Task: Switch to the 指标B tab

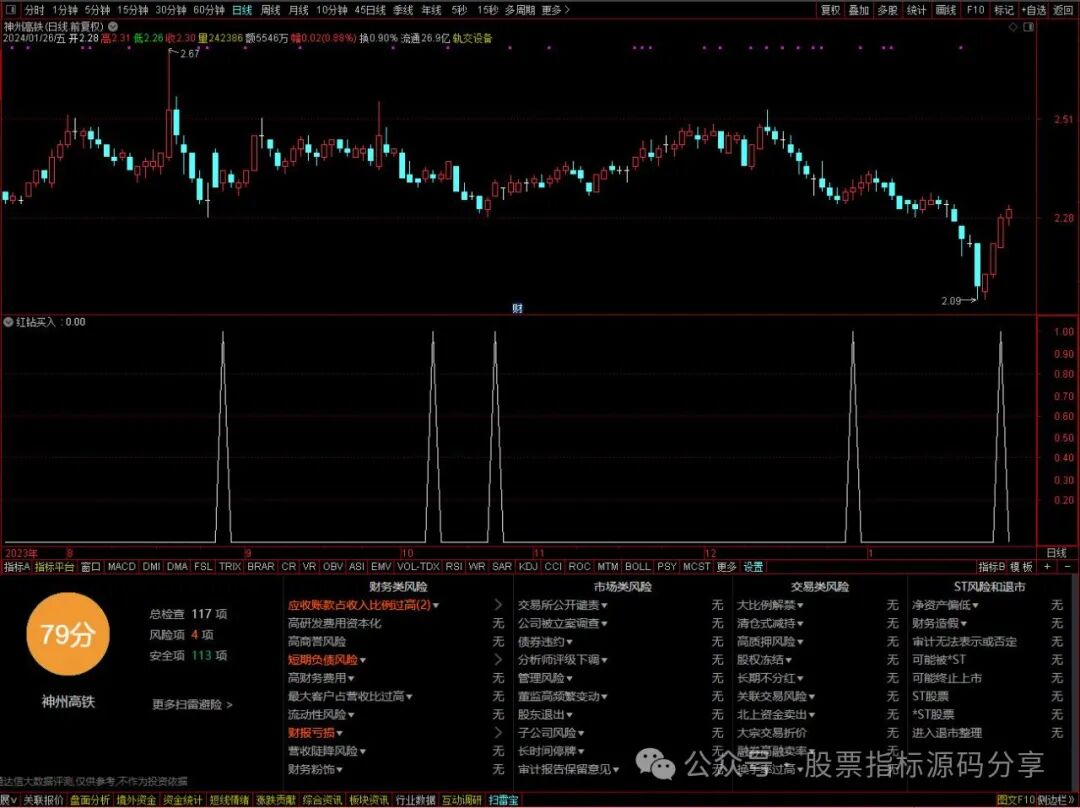Action: [992, 566]
